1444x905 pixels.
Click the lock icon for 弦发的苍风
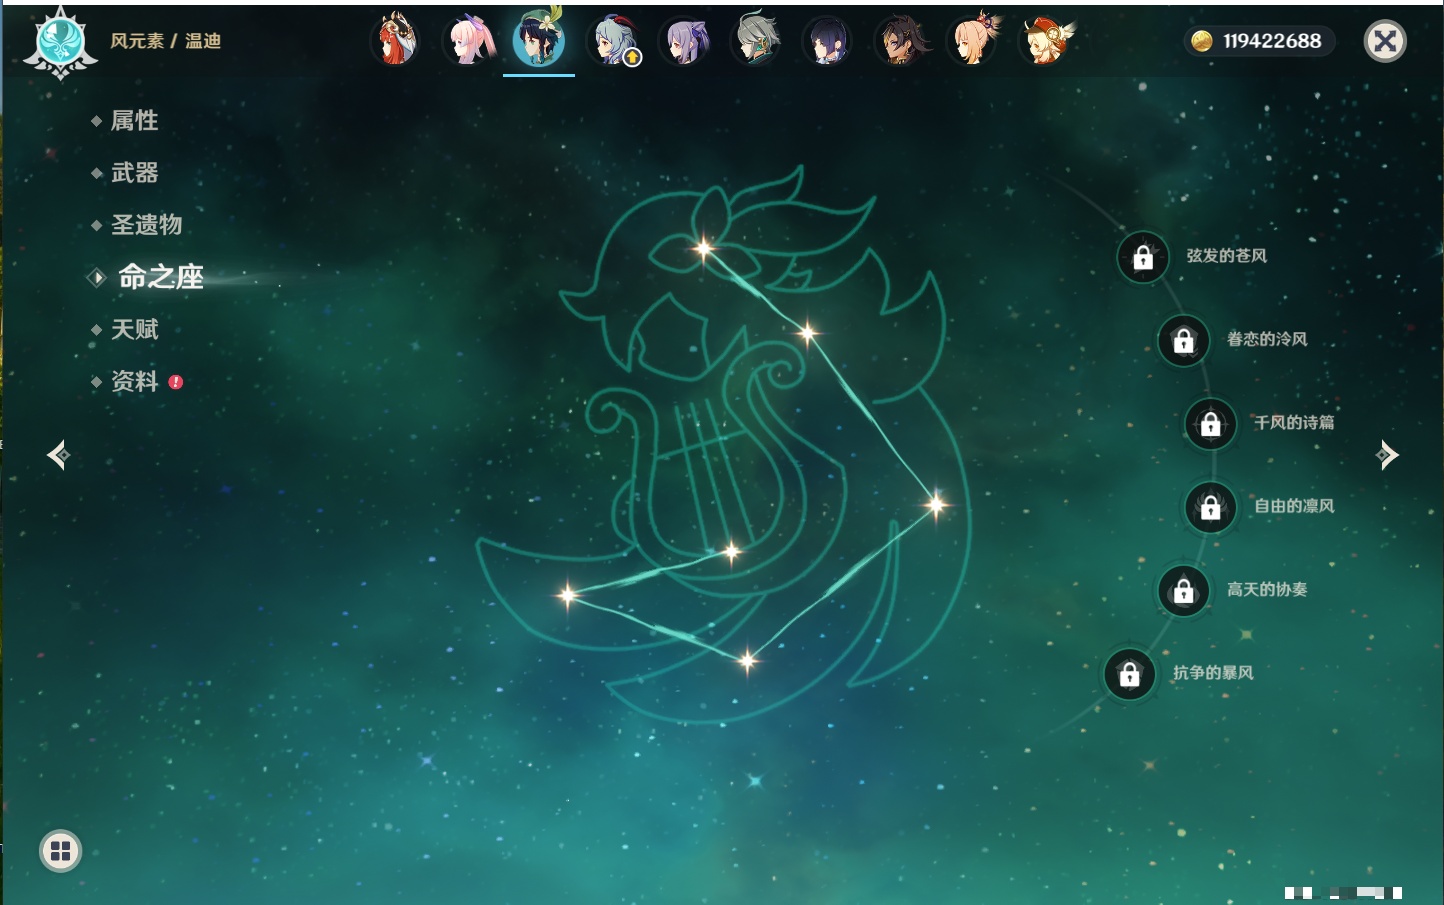coord(1143,258)
